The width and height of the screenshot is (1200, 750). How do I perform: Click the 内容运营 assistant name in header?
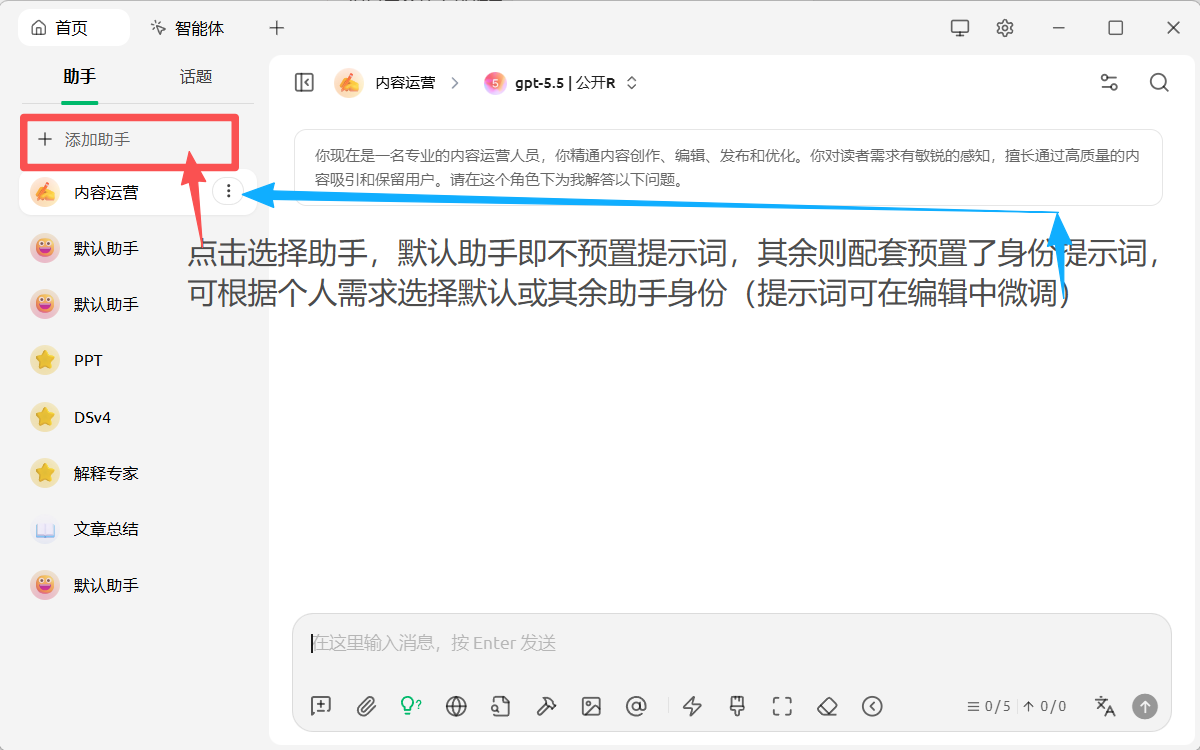tap(405, 83)
